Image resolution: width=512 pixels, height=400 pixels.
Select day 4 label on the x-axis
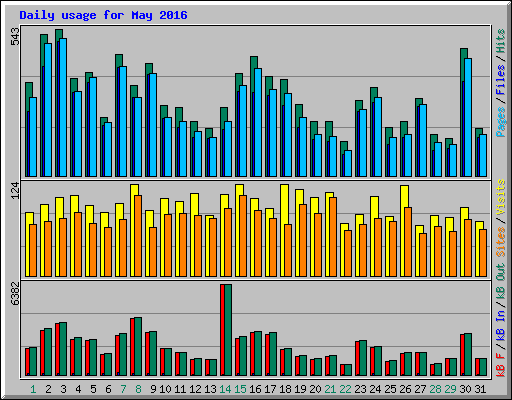point(78,389)
